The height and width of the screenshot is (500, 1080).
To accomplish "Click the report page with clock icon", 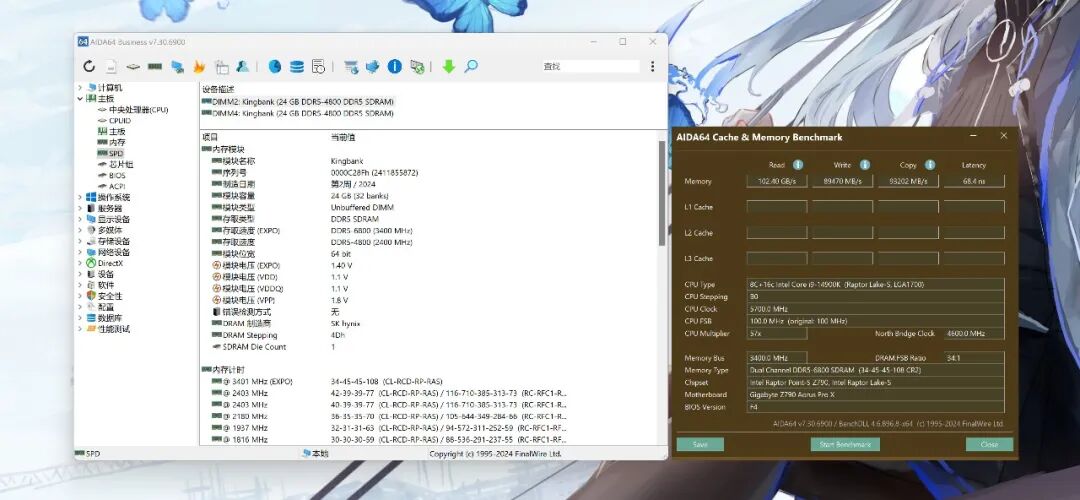I will pos(318,67).
